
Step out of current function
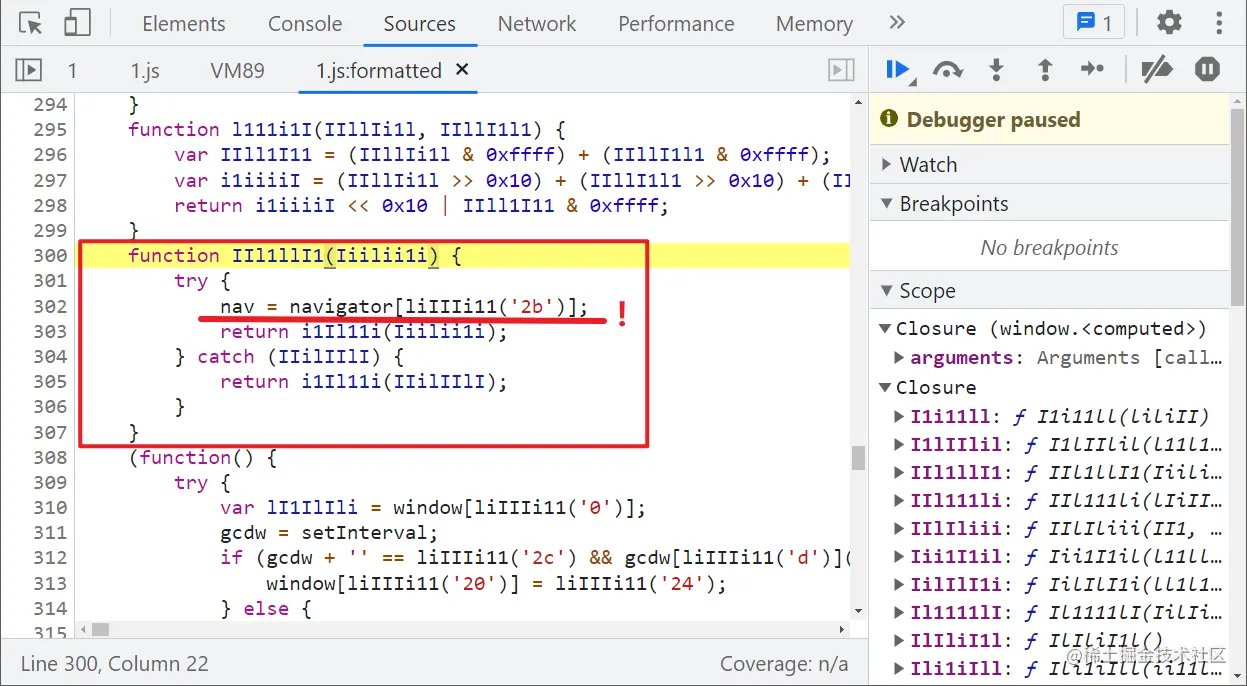(x=1045, y=70)
